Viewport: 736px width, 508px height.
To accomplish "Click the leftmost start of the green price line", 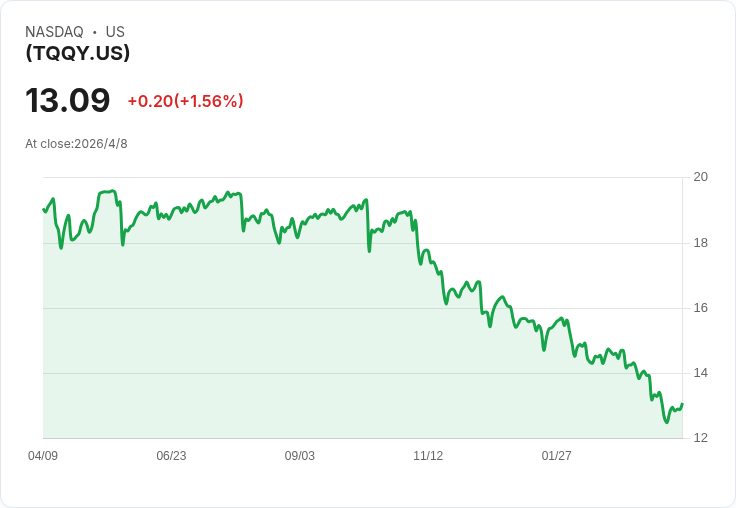I will [43, 209].
